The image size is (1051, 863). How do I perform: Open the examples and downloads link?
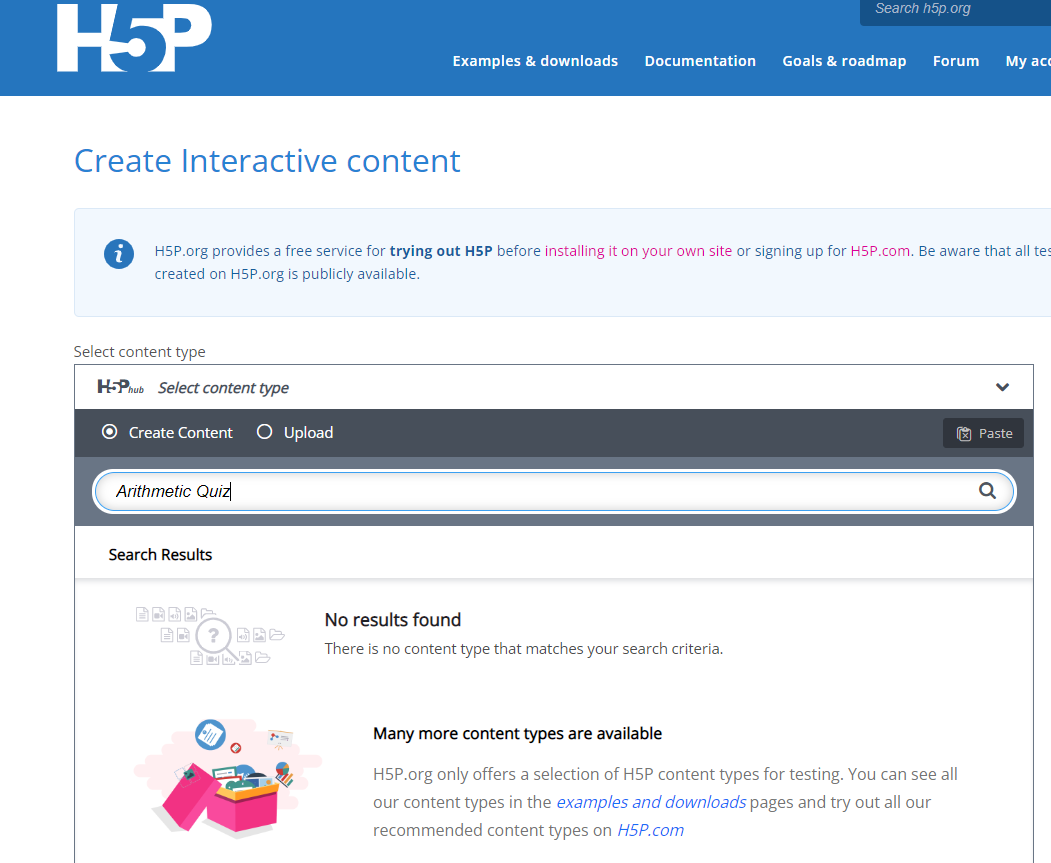[651, 802]
